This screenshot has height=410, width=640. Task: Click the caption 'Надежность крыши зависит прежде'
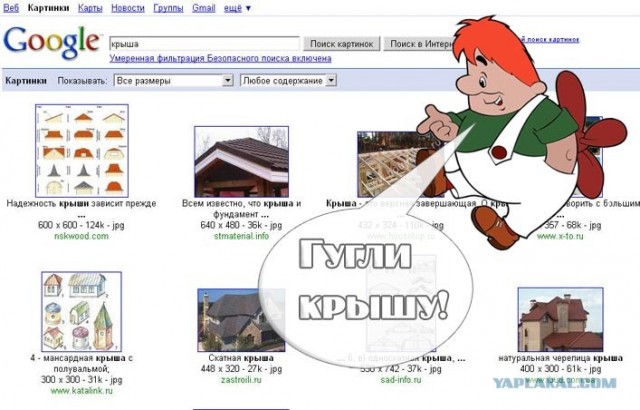tap(81, 203)
